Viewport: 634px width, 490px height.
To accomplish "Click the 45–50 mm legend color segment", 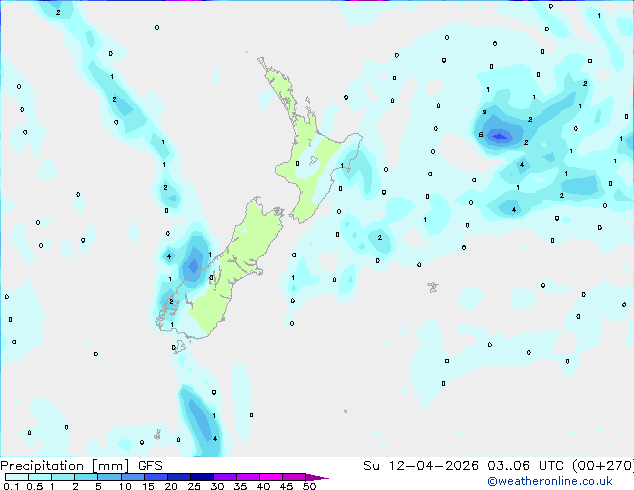I will (294, 477).
